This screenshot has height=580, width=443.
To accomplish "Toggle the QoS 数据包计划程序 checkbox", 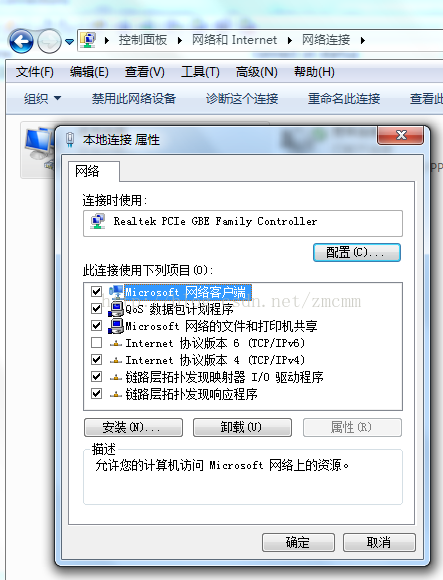I will pos(97,308).
